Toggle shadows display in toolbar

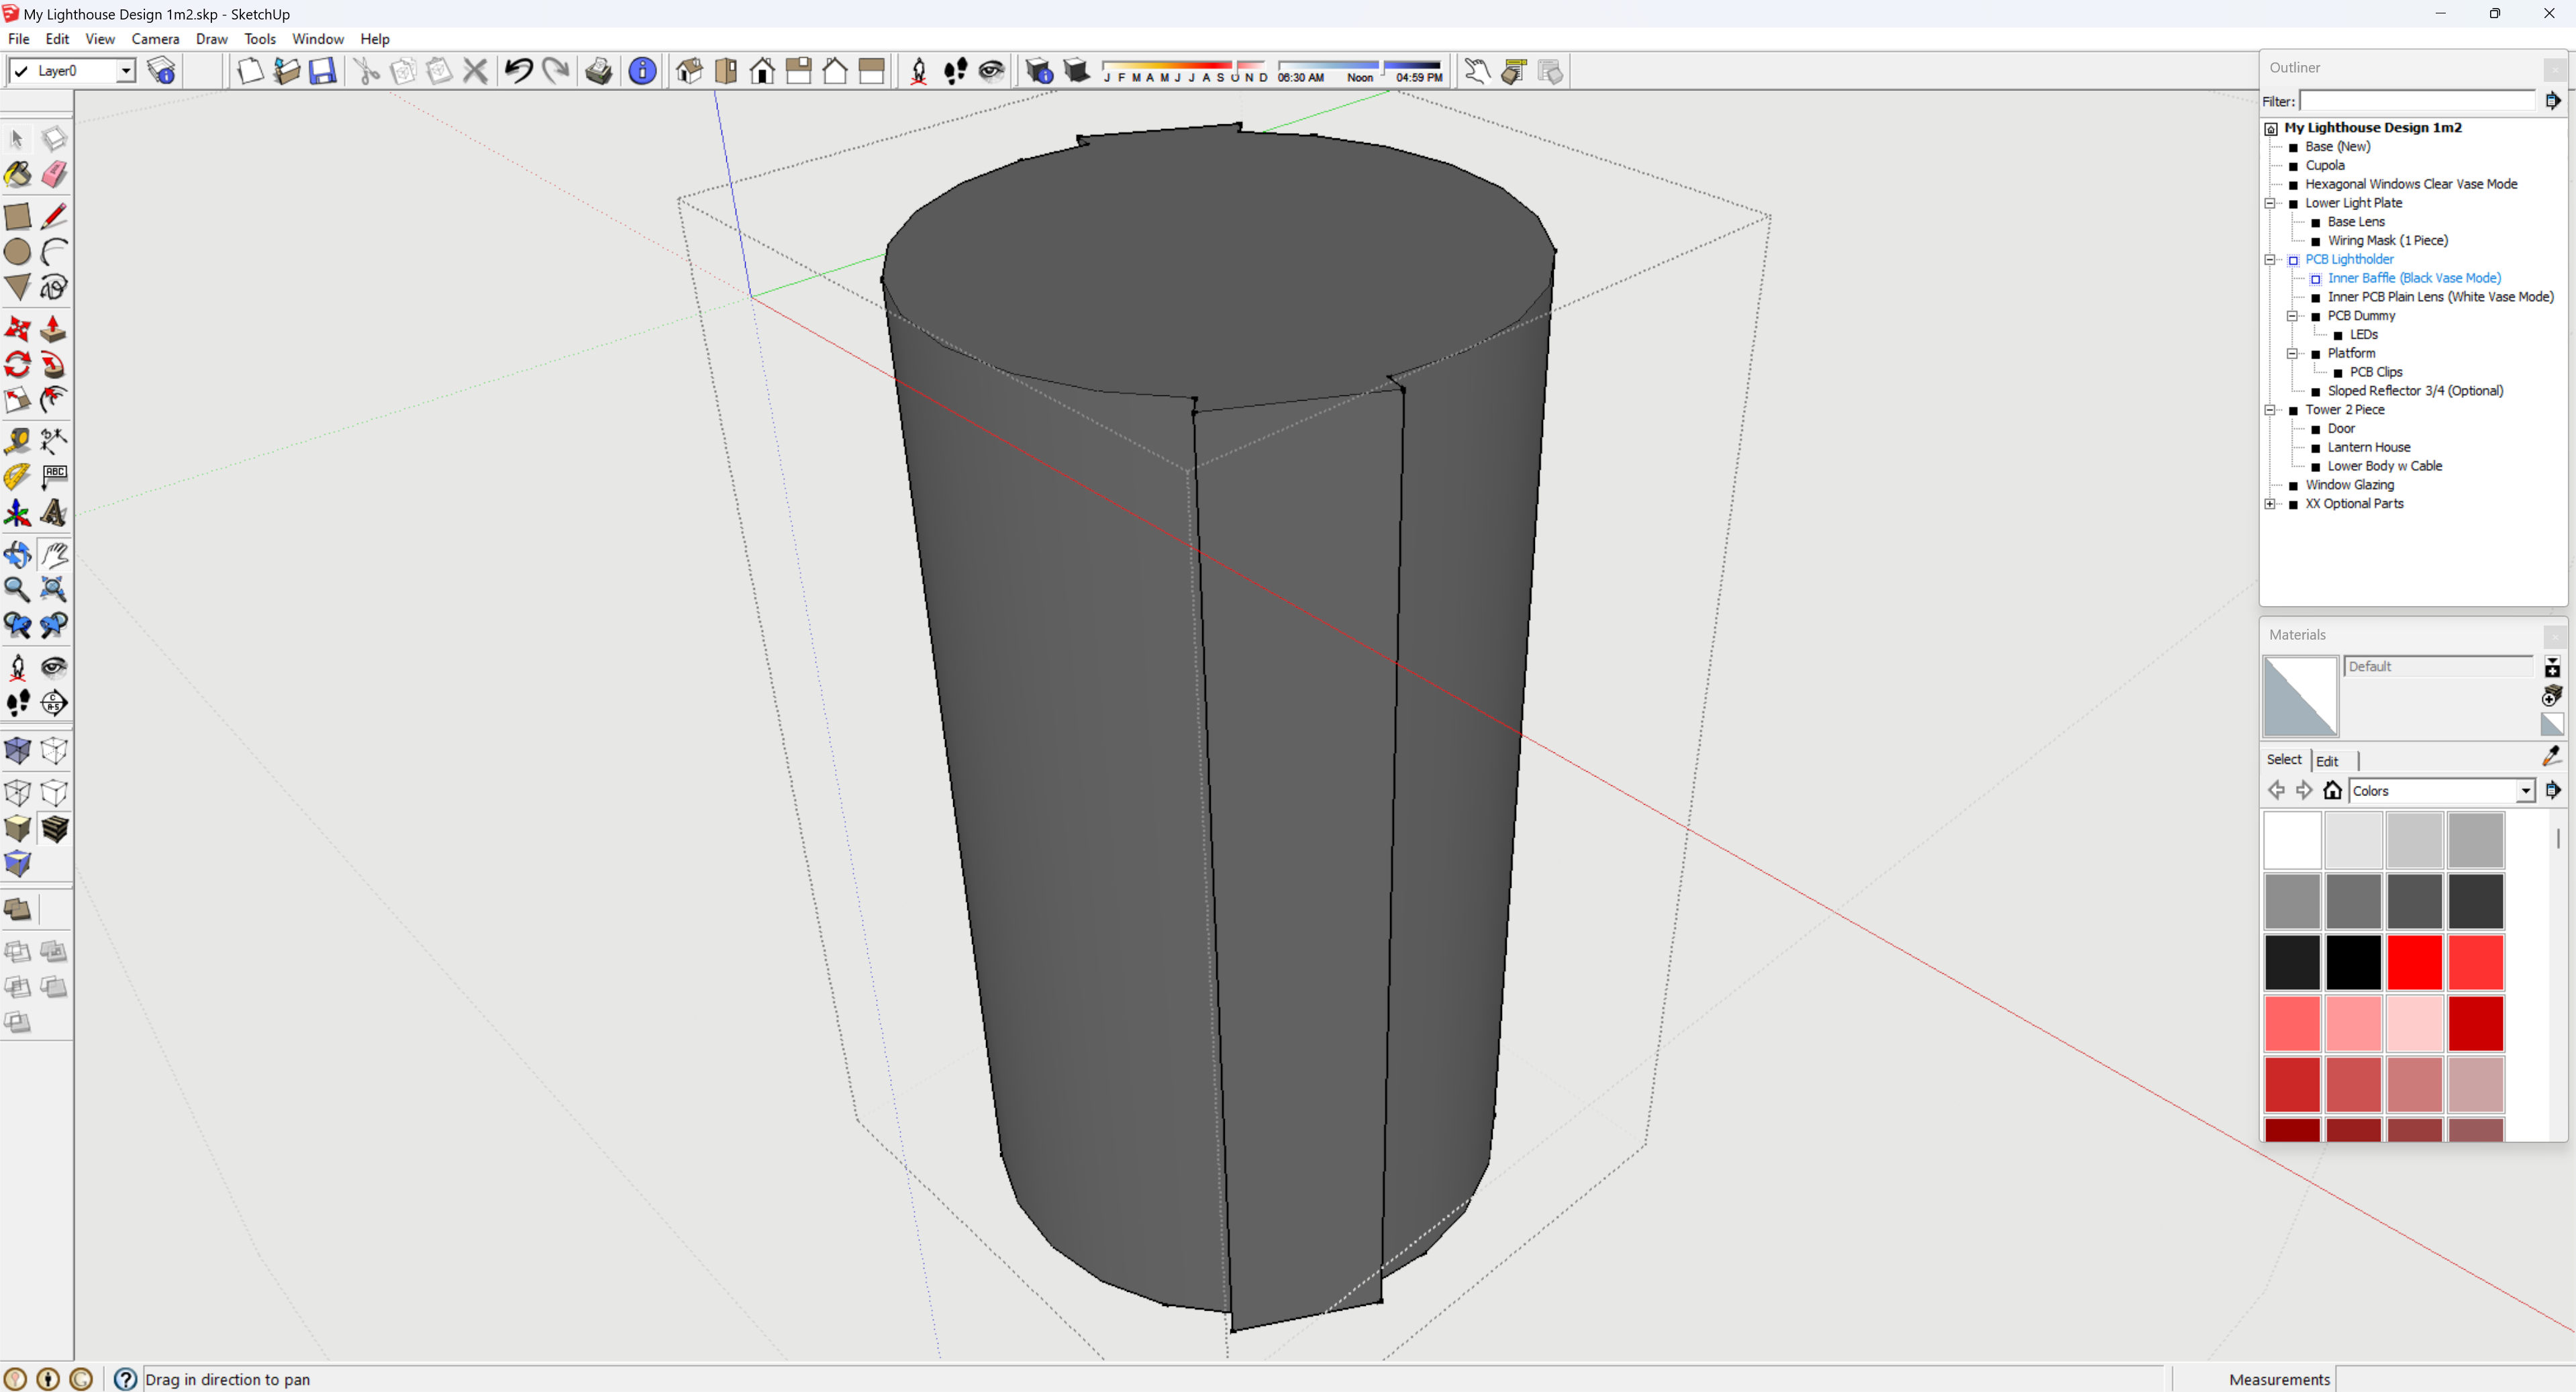point(1076,71)
